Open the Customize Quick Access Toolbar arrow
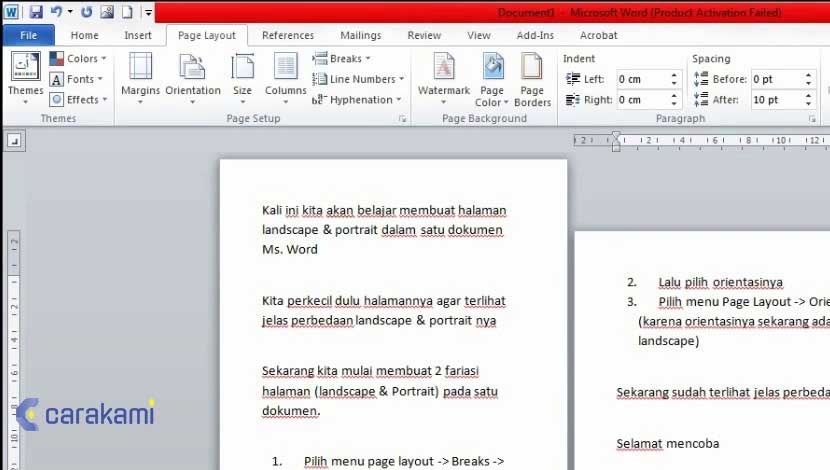 pyautogui.click(x=148, y=12)
